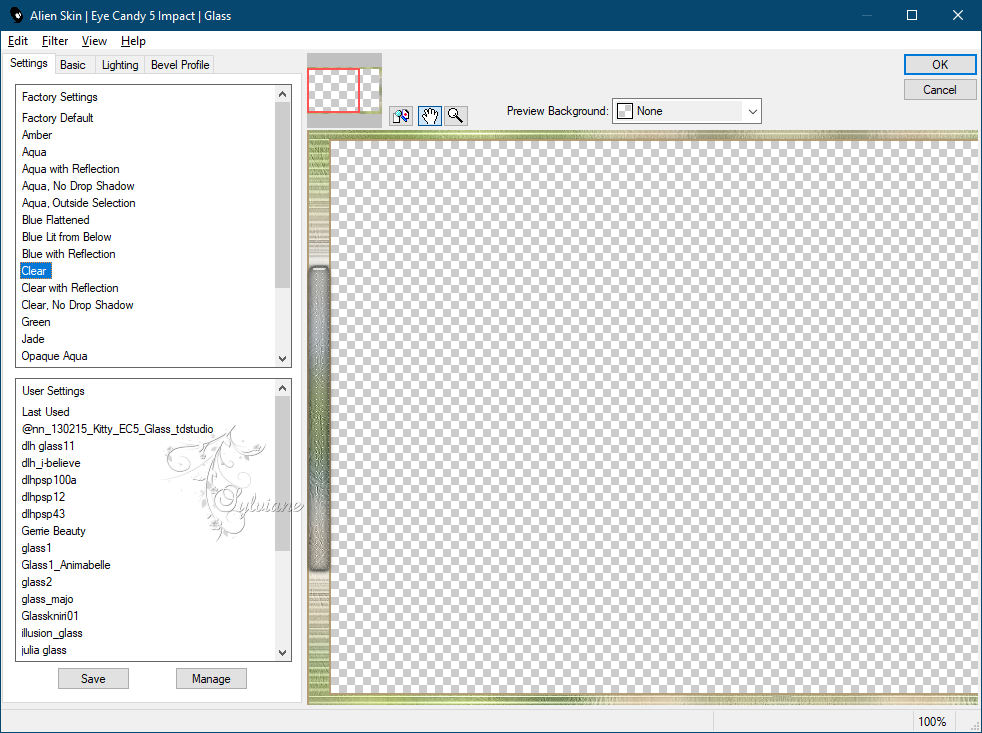Switch to the Basic tab

pyautogui.click(x=73, y=65)
